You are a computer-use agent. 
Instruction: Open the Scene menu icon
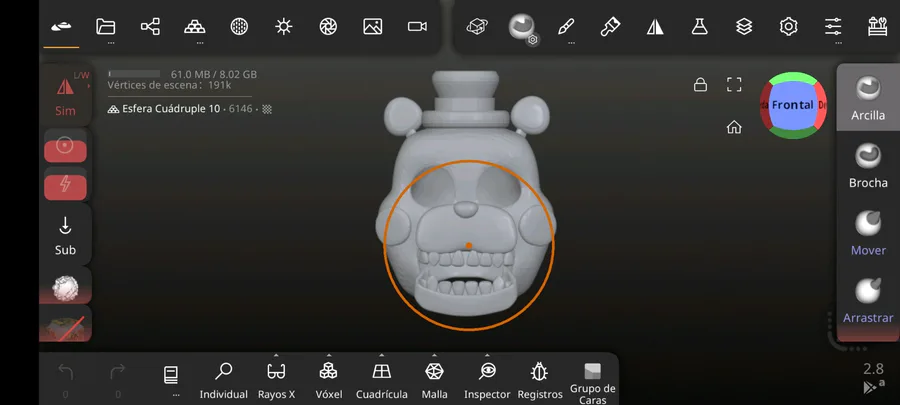tap(61, 27)
